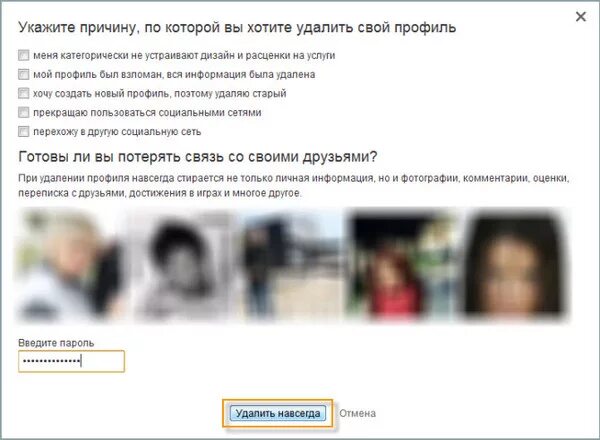Check the box for design and pricing complaint
The width and height of the screenshot is (600, 440).
23,55
